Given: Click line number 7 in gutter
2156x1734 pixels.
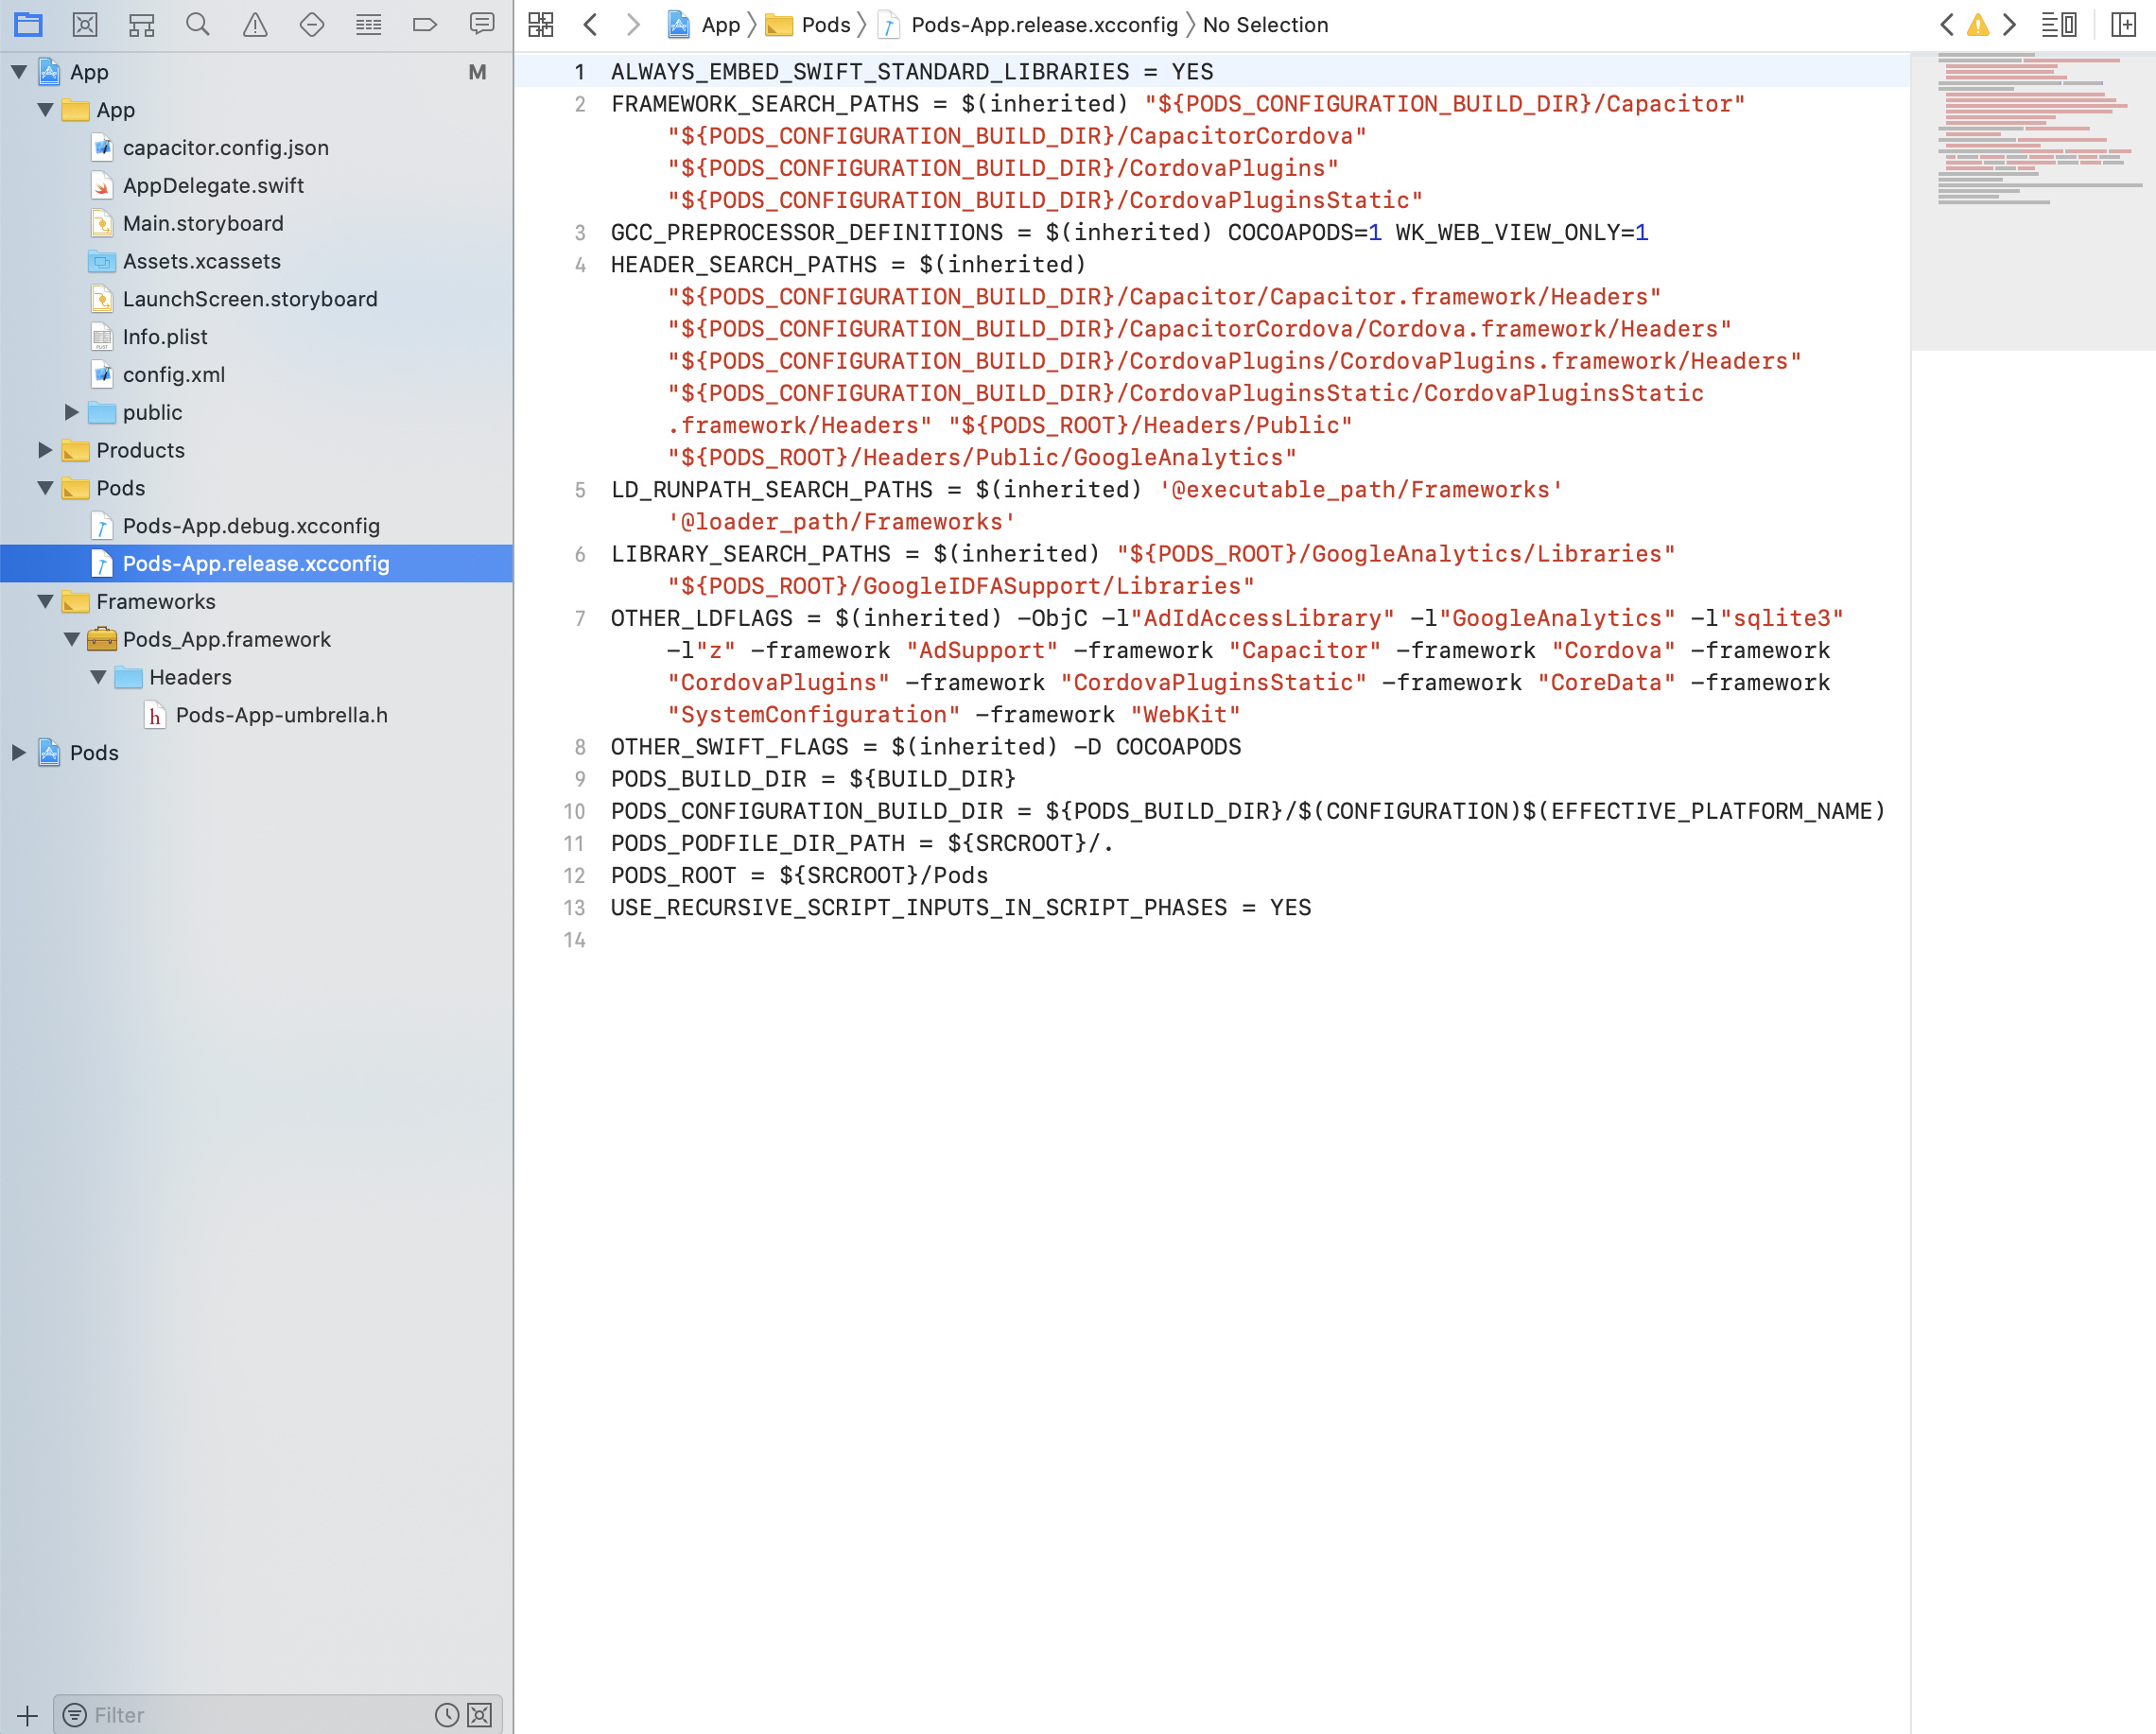Looking at the screenshot, I should pos(579,619).
